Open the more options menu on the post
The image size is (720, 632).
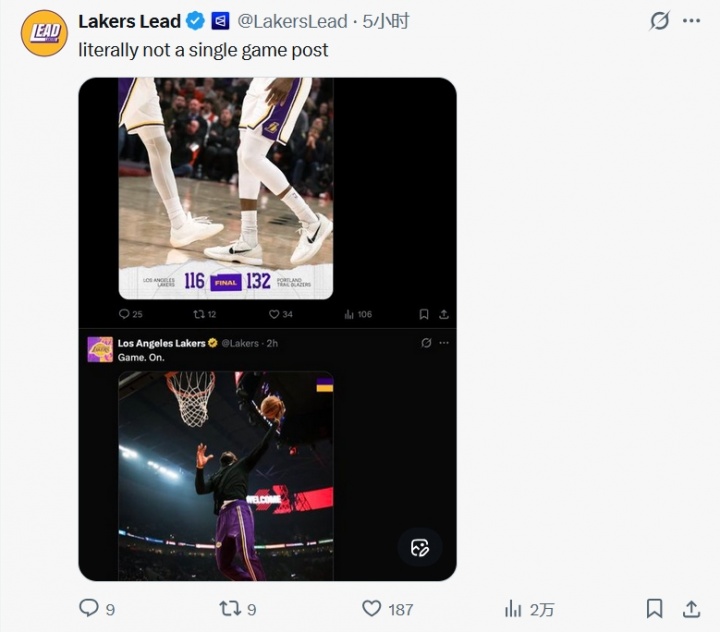pos(691,21)
